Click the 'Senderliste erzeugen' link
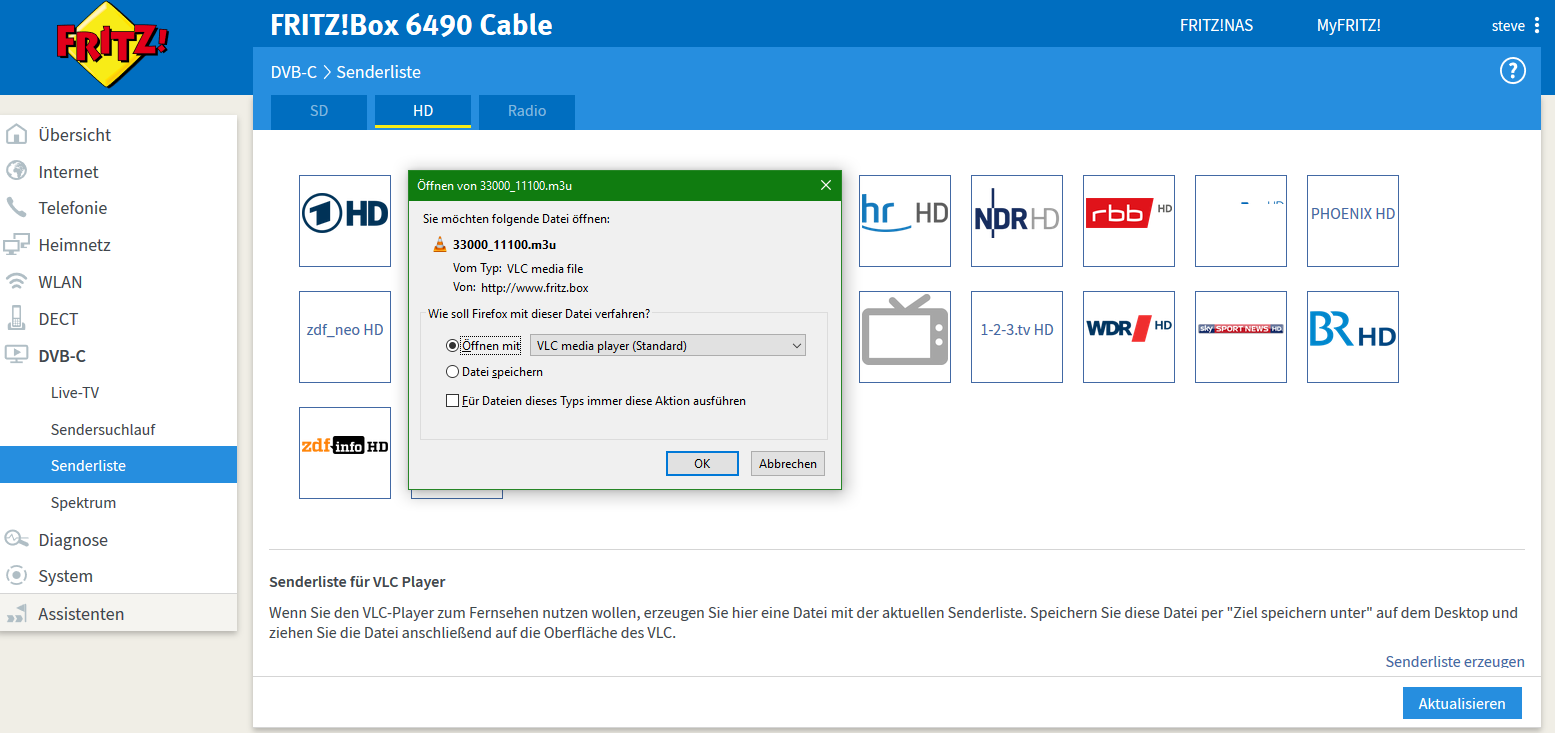Viewport: 1555px width, 733px height. (1455, 661)
